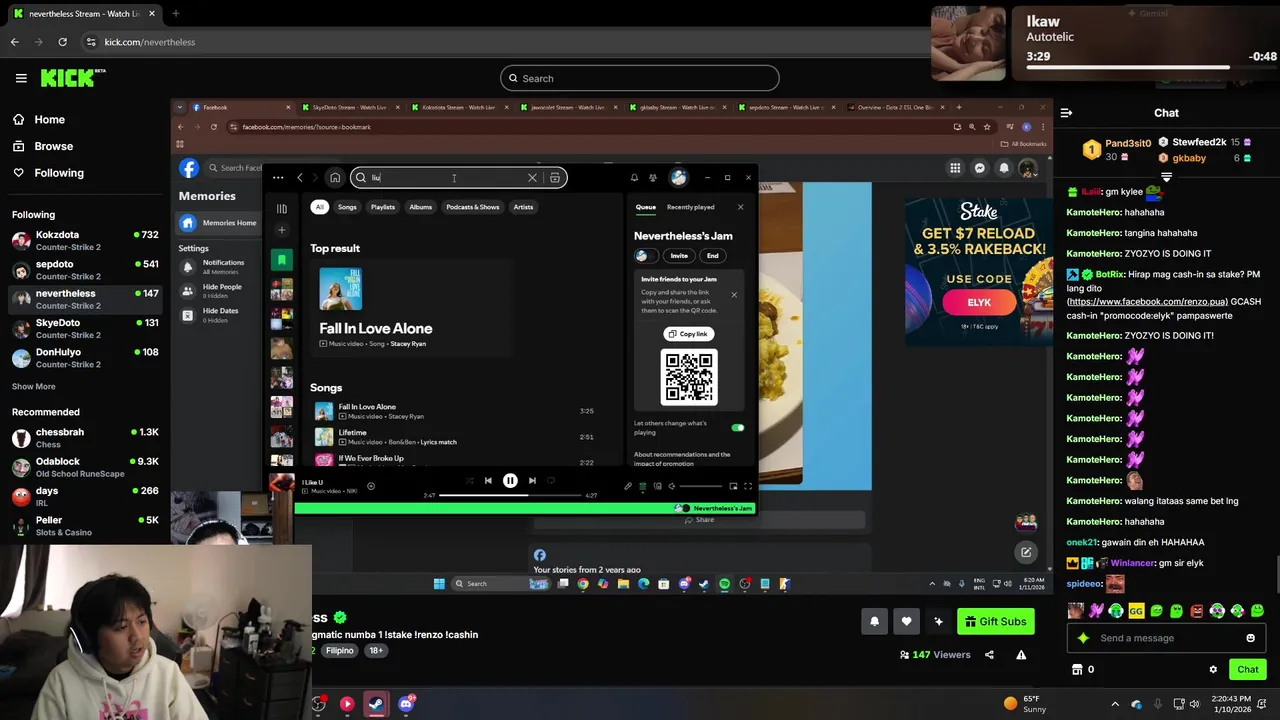Click End button in Nevertheless's Jam

click(x=713, y=256)
